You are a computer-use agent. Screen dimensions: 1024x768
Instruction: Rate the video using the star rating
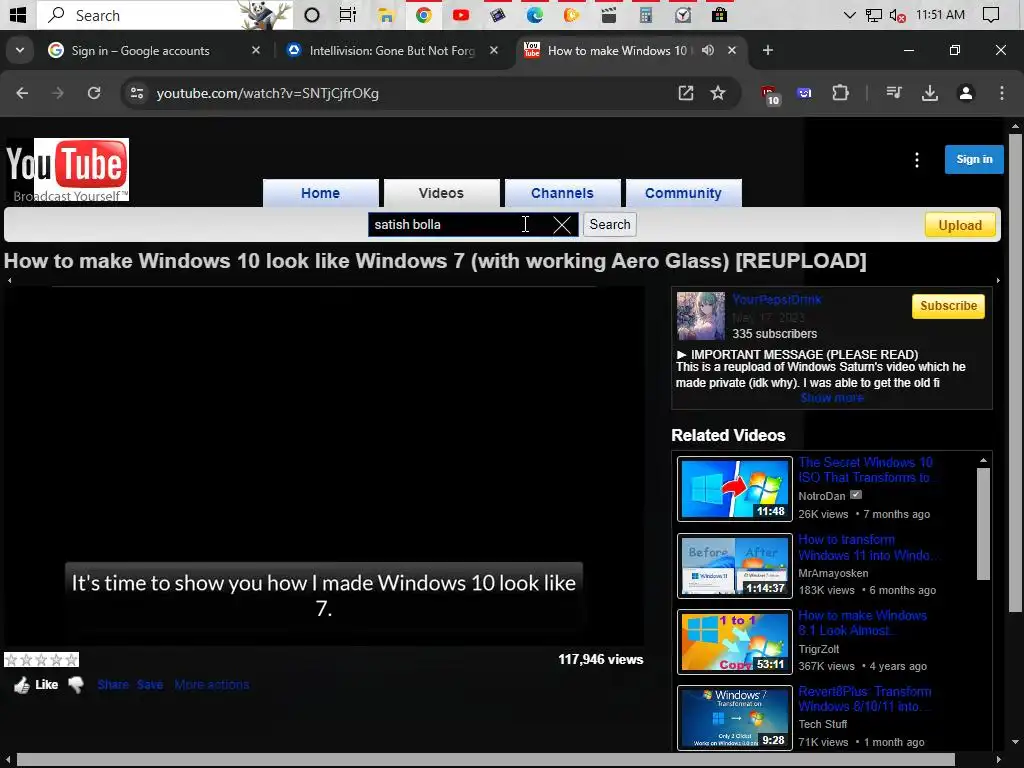click(41, 660)
